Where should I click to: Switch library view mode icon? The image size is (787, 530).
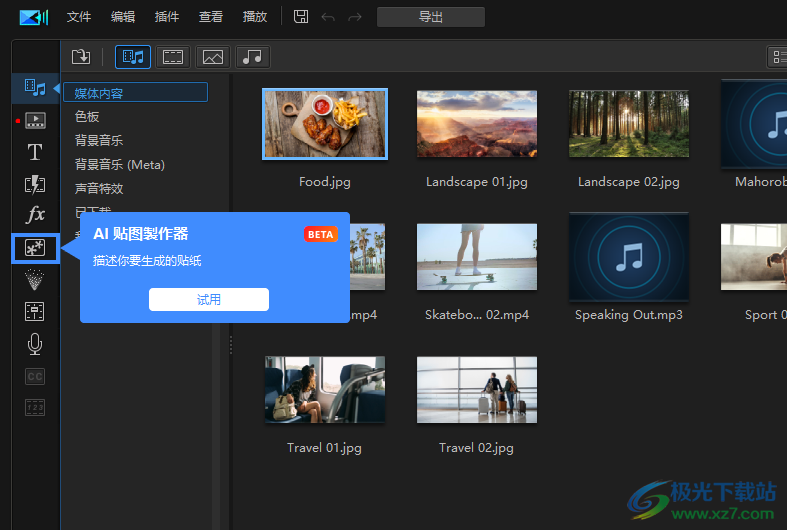pos(777,57)
